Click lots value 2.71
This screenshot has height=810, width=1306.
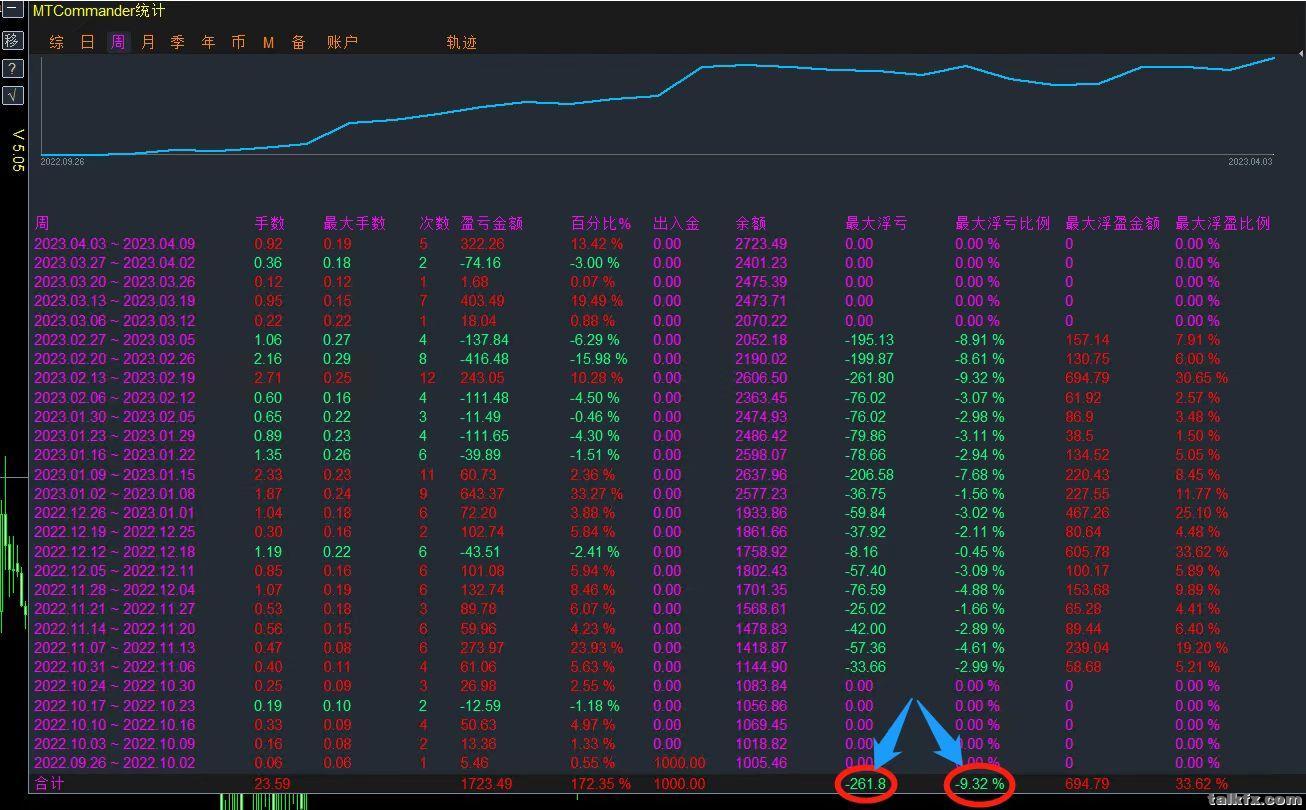[268, 378]
